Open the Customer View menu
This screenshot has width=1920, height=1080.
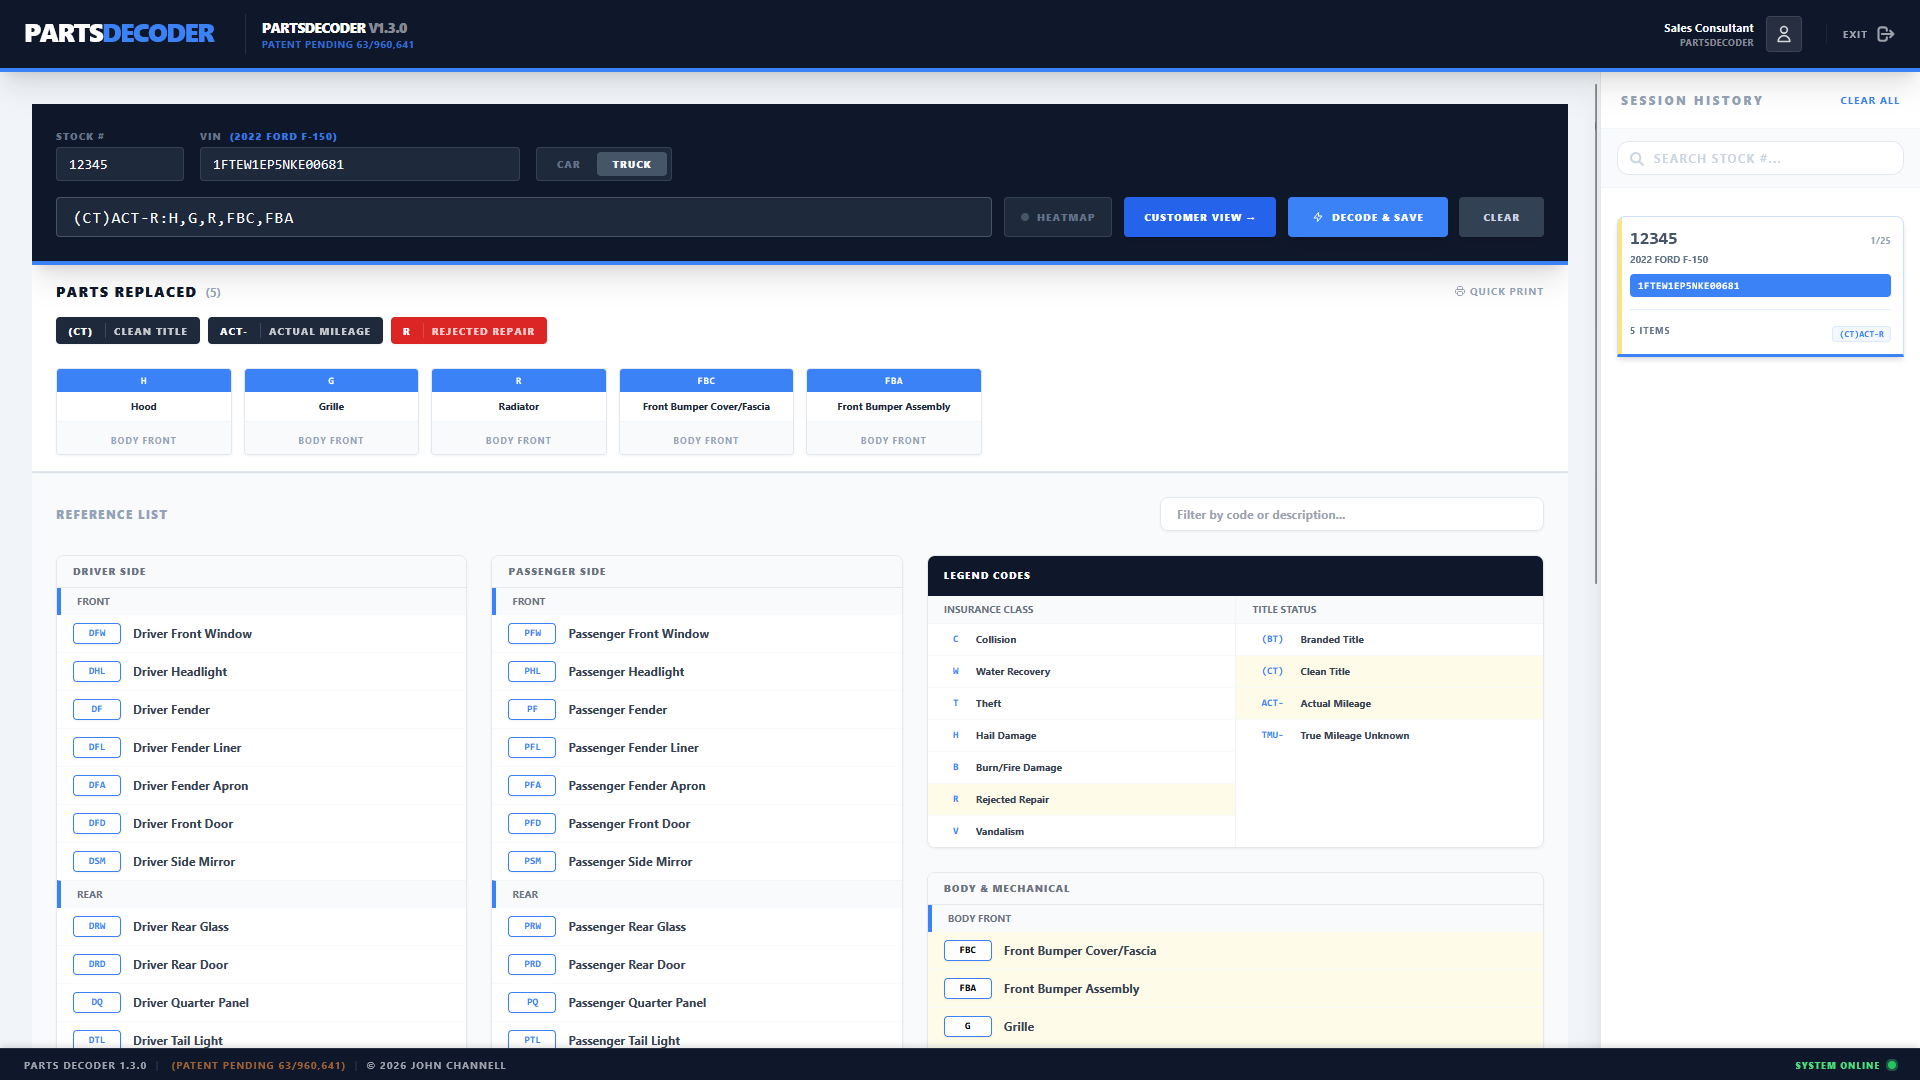click(1199, 216)
